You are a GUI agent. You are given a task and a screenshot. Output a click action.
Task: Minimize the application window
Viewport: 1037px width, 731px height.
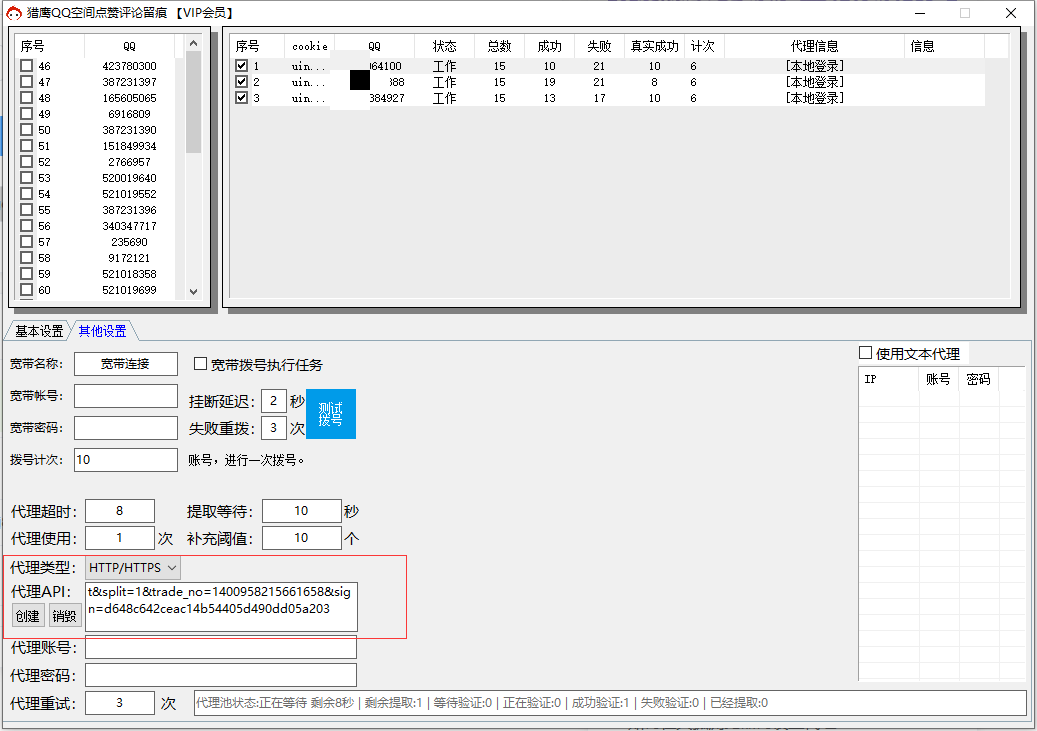(x=919, y=13)
